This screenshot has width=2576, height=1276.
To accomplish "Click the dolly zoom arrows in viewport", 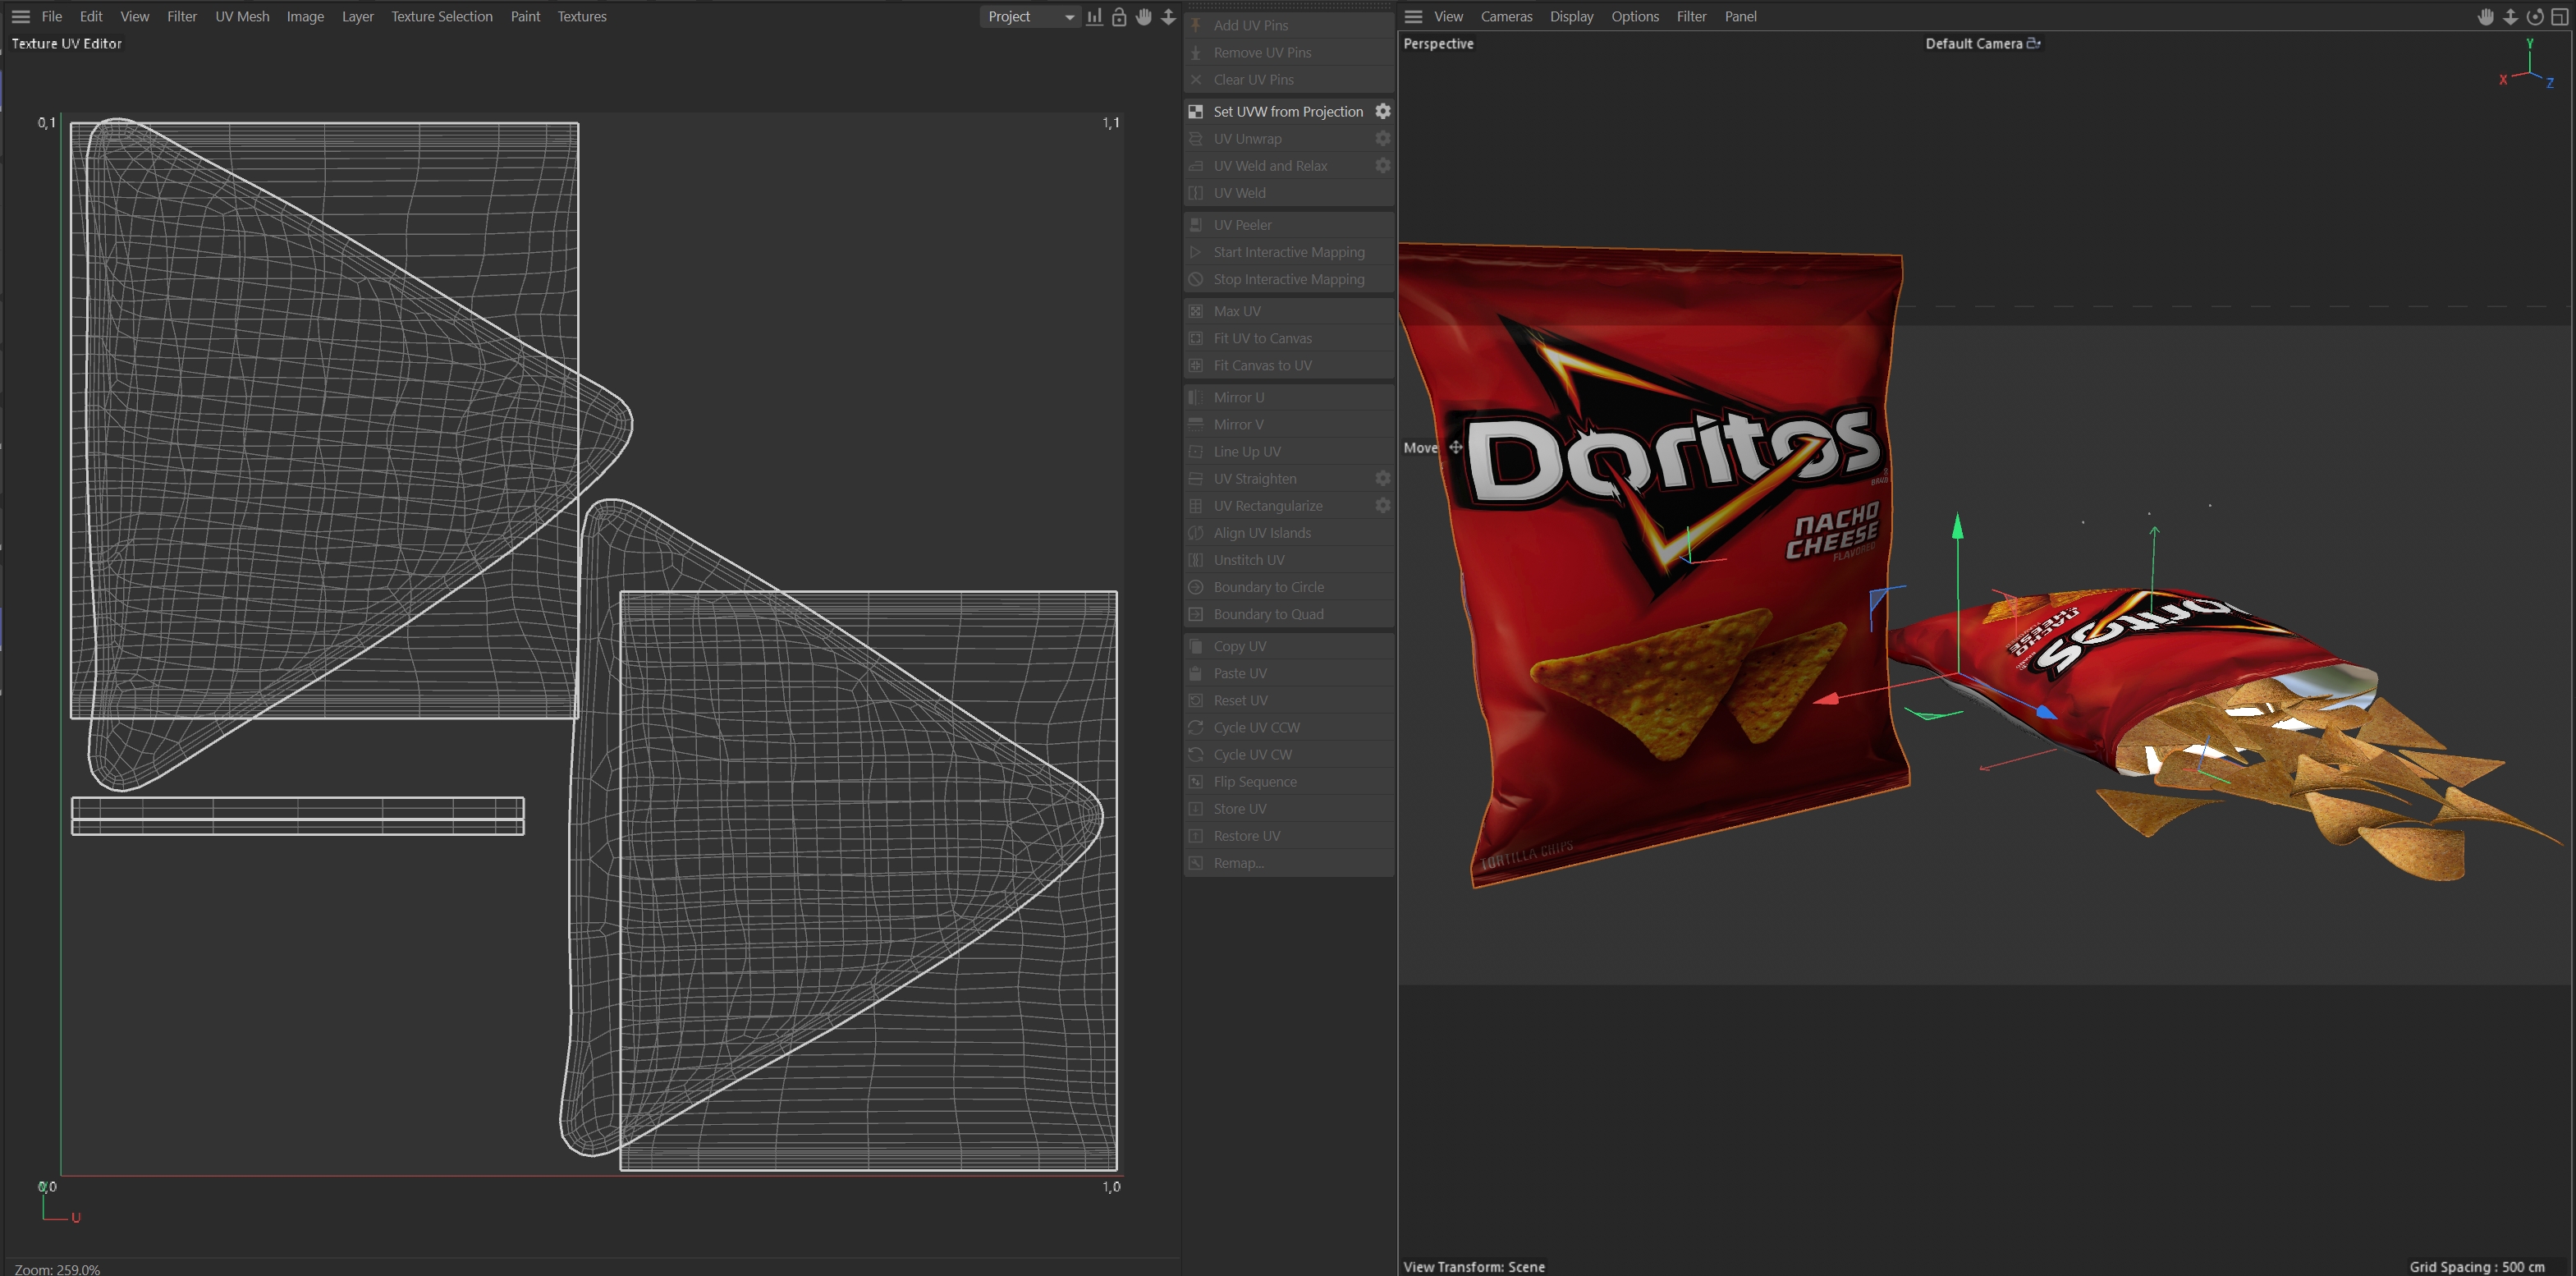I will [2511, 17].
